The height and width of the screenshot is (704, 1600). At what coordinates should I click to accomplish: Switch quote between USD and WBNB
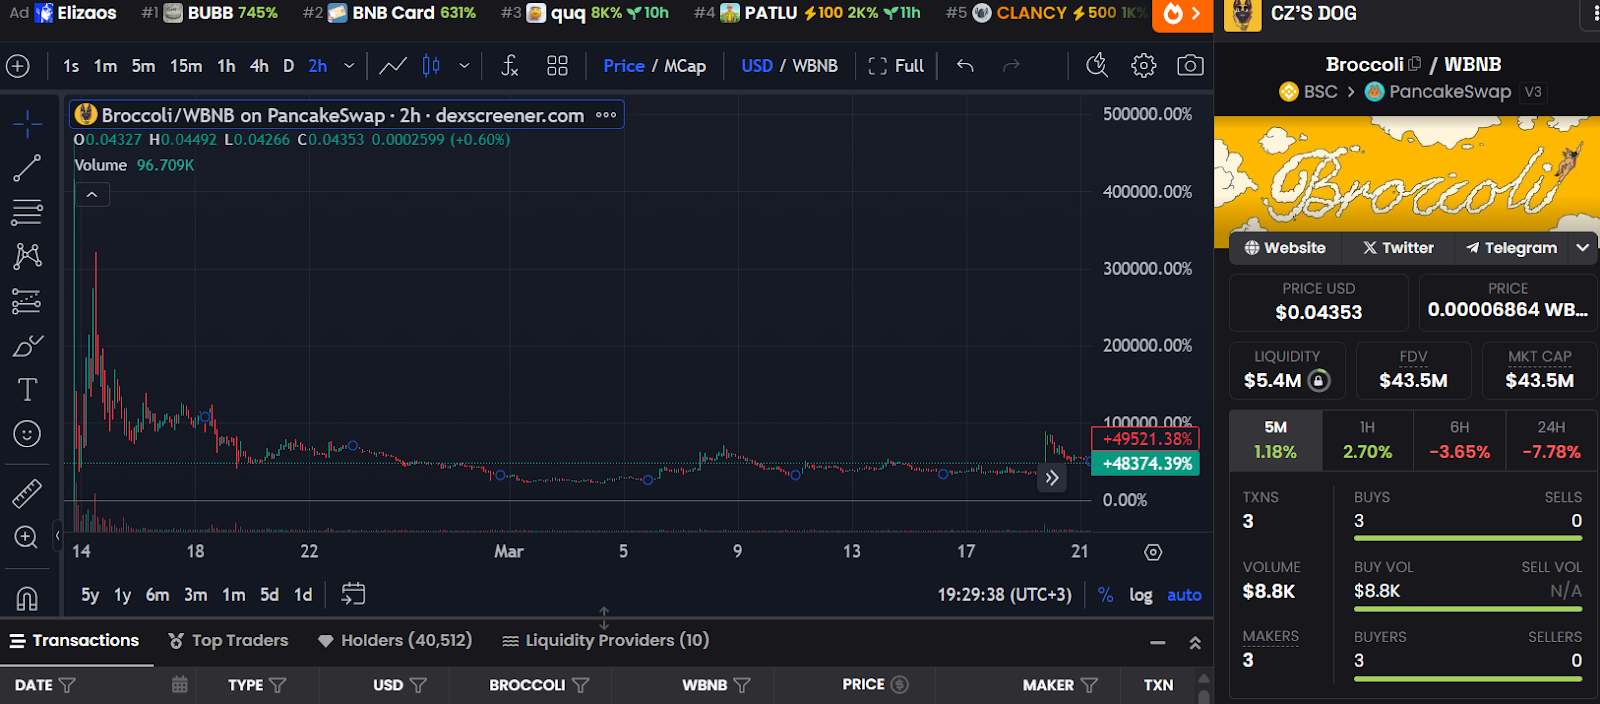(789, 66)
